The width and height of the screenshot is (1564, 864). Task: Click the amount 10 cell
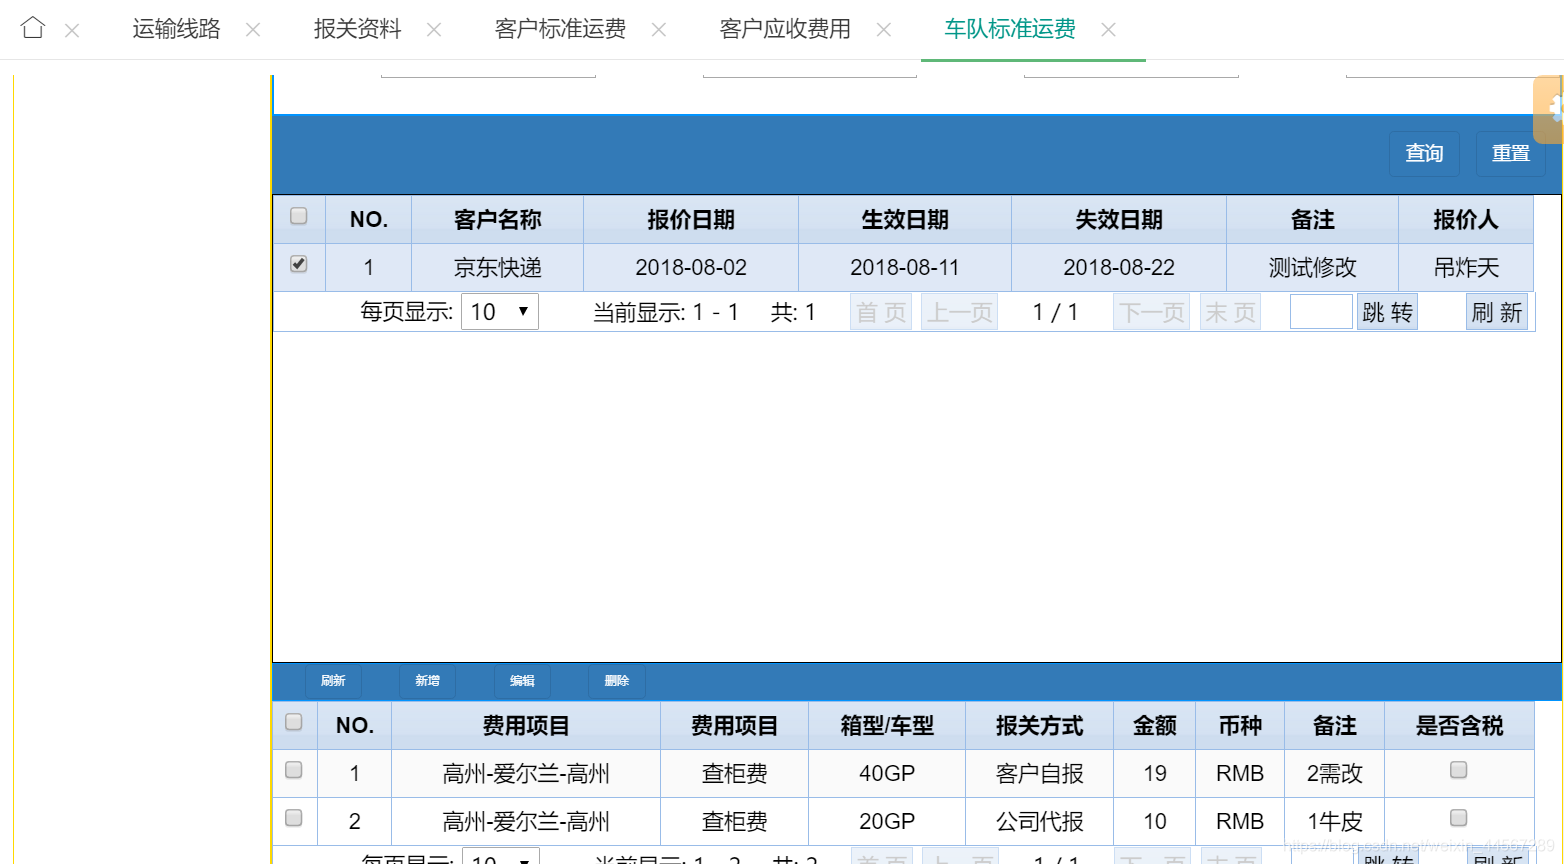tap(1155, 822)
